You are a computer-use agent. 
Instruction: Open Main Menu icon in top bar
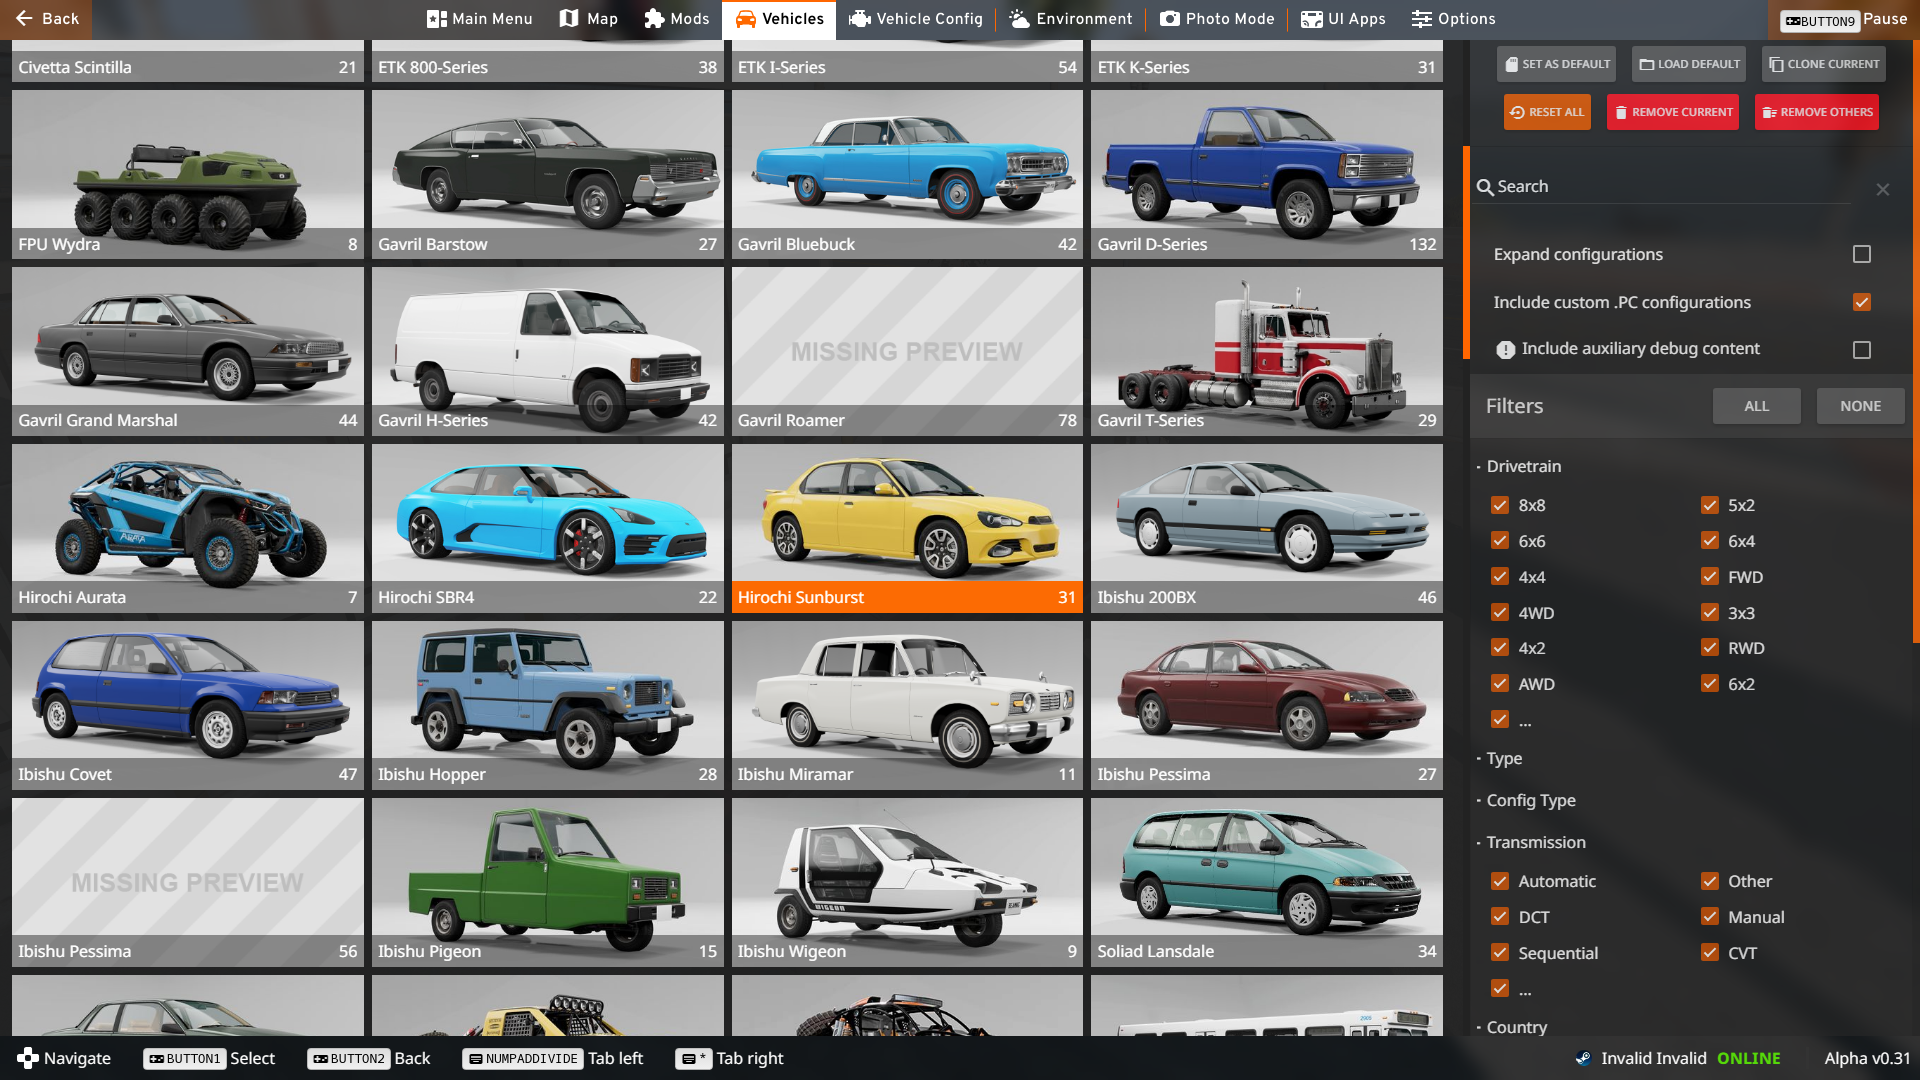[436, 19]
